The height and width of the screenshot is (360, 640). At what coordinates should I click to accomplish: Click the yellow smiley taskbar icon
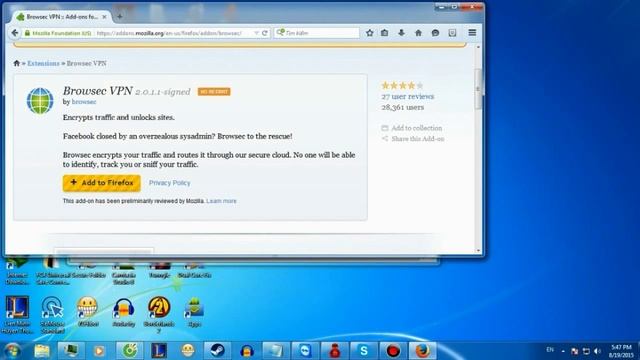pyautogui.click(x=188, y=351)
